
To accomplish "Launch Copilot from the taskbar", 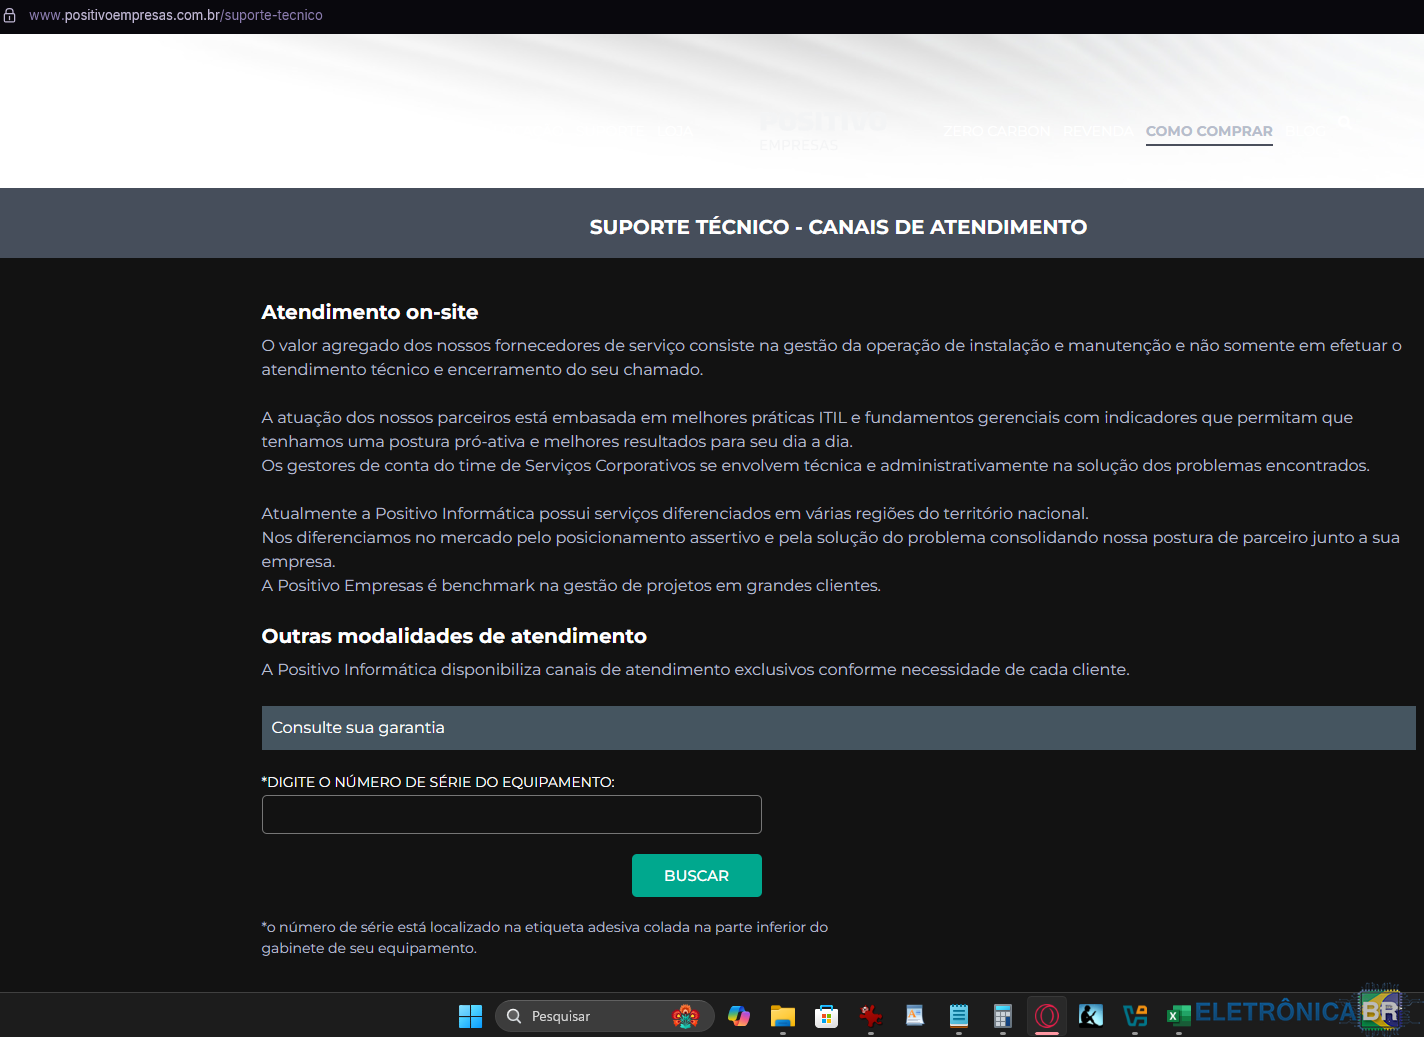I will coord(739,1016).
